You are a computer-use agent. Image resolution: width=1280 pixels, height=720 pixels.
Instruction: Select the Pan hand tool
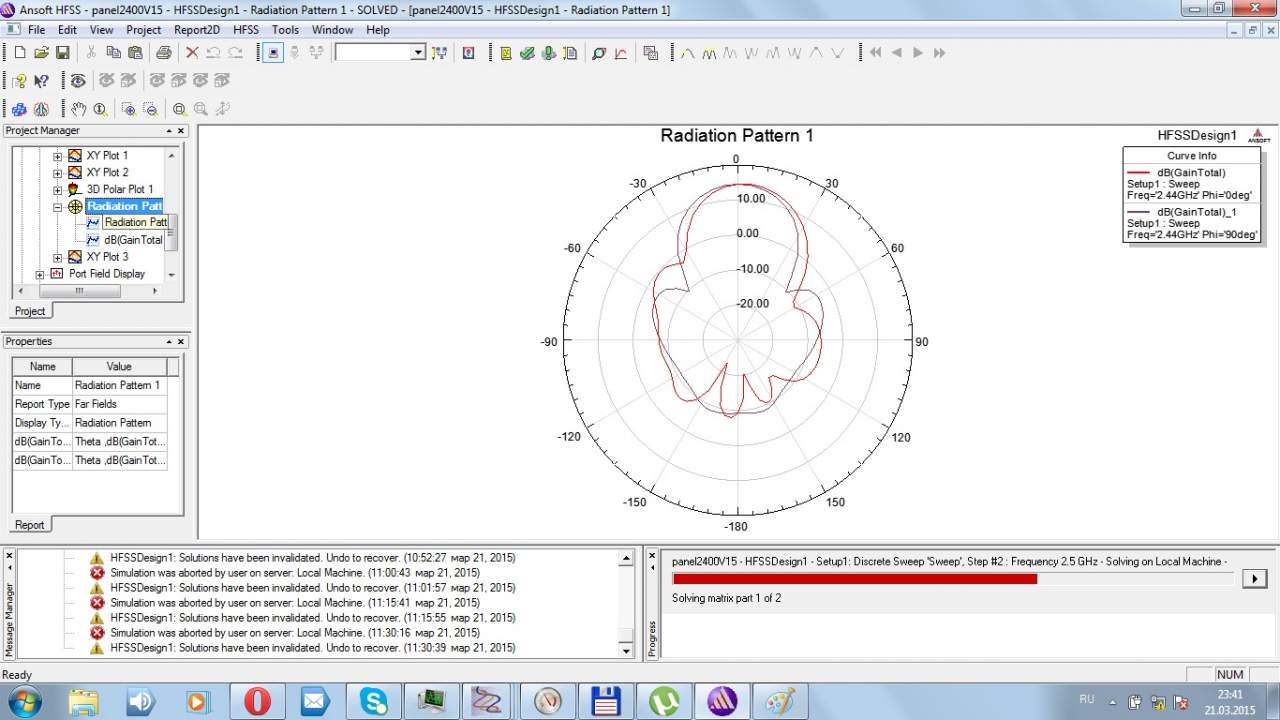[78, 109]
